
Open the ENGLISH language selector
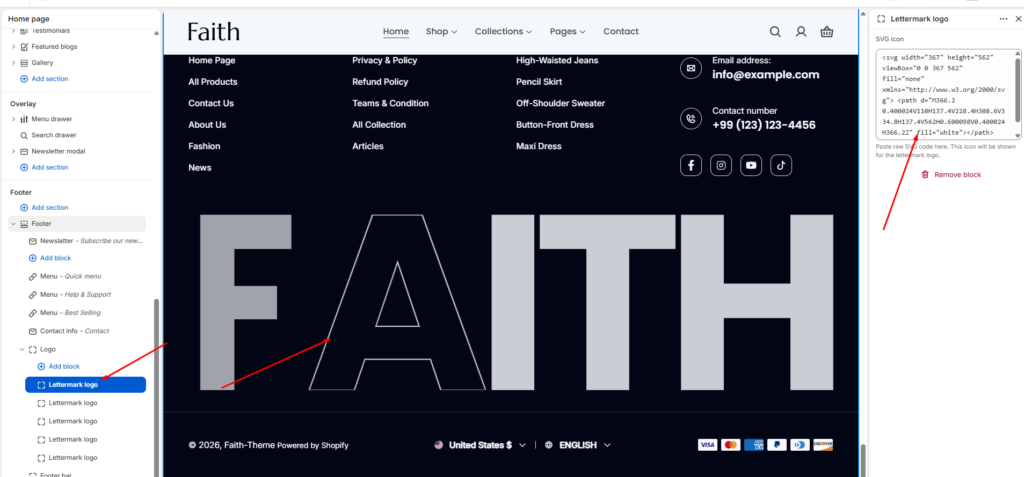pos(578,445)
